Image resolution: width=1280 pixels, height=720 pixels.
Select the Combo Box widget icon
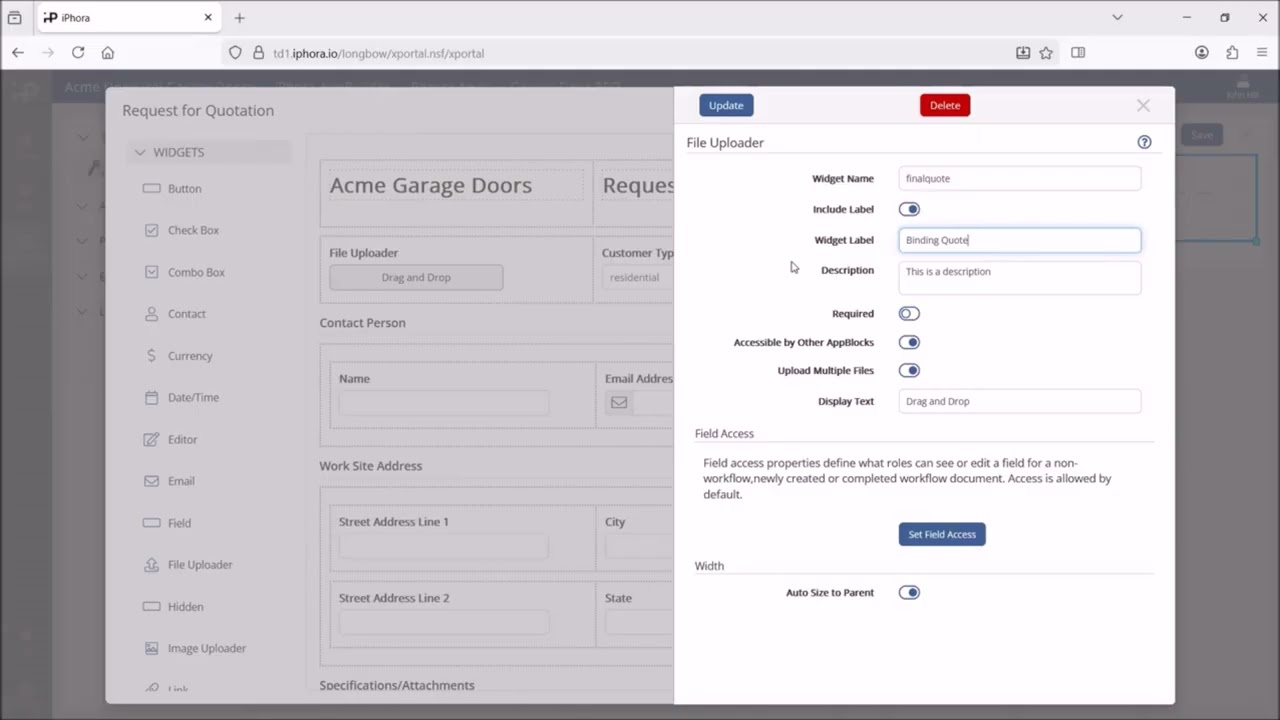(151, 272)
